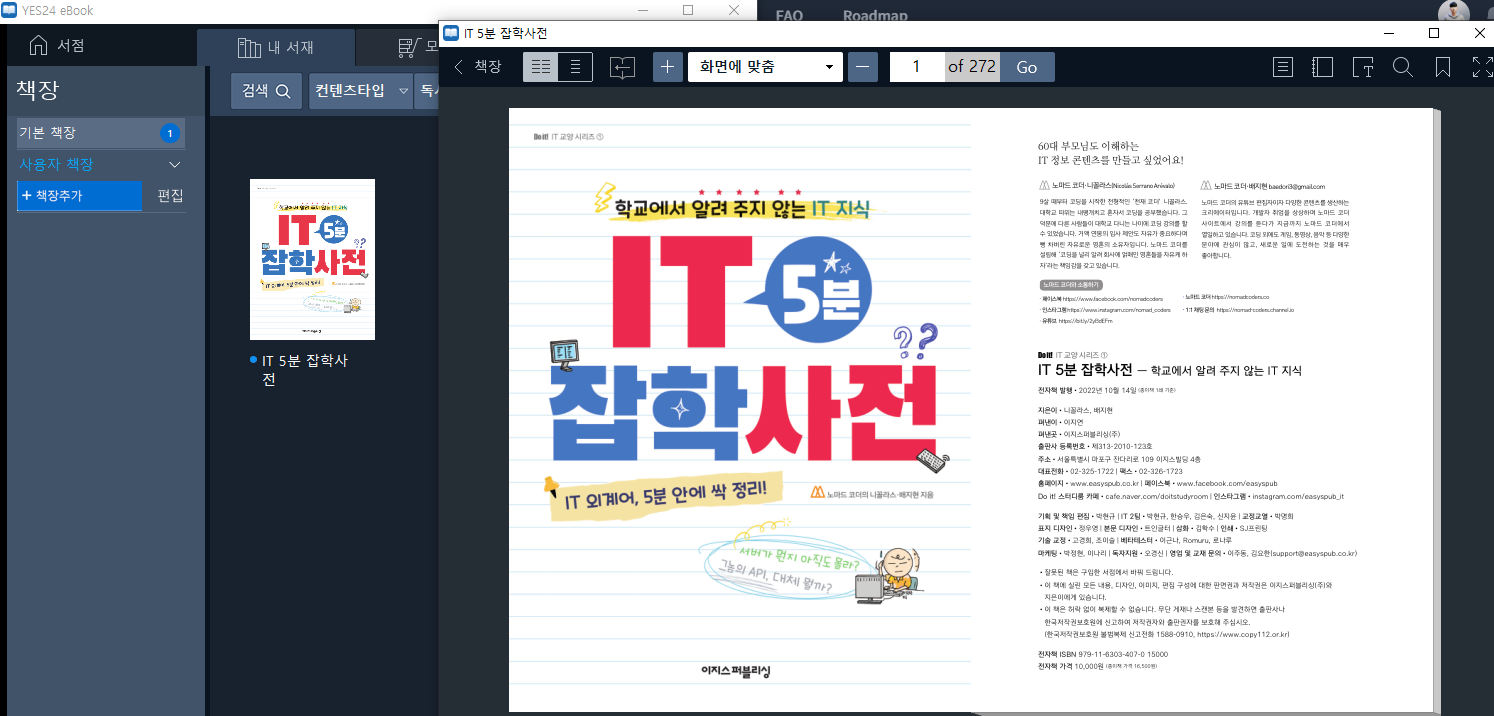The image size is (1494, 716).
Task: Click the page number input field
Action: [917, 67]
